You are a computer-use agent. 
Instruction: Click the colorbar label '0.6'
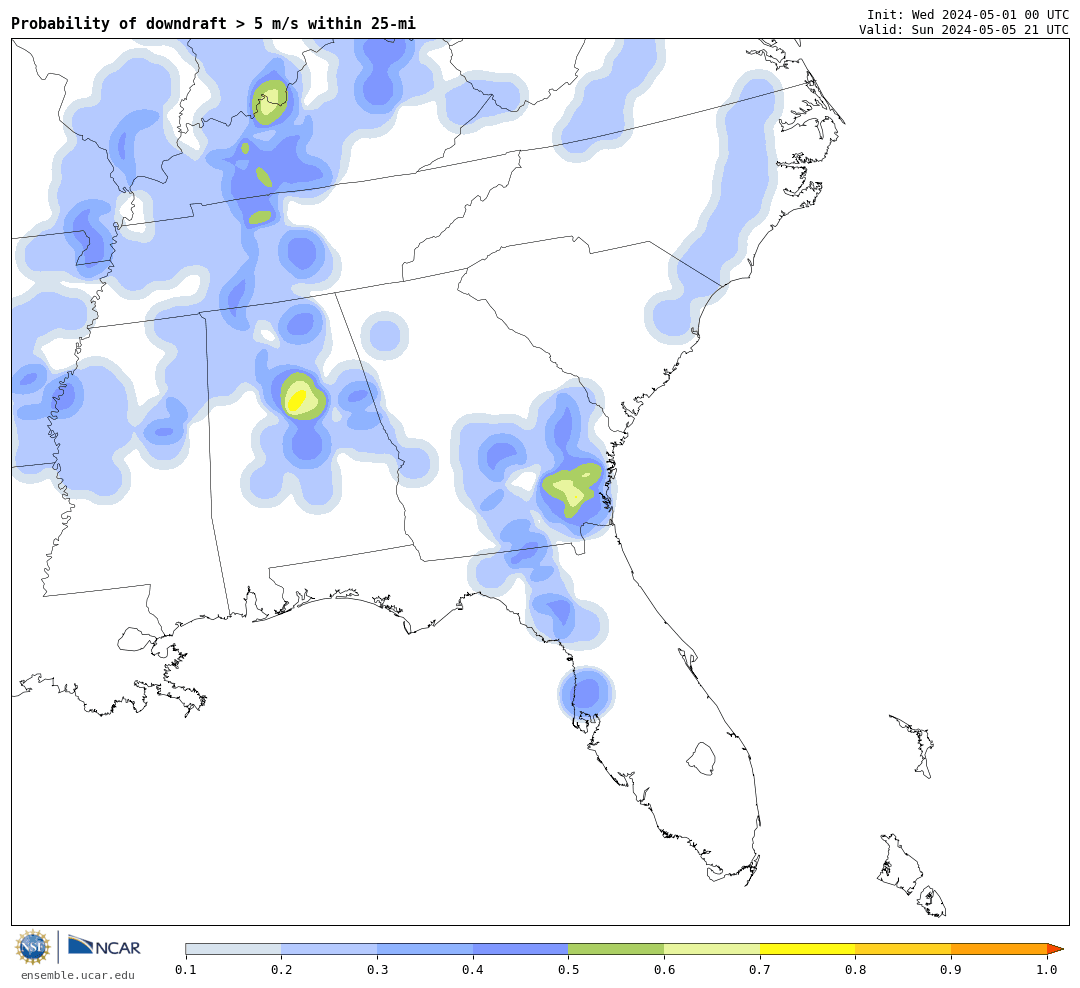click(x=664, y=970)
